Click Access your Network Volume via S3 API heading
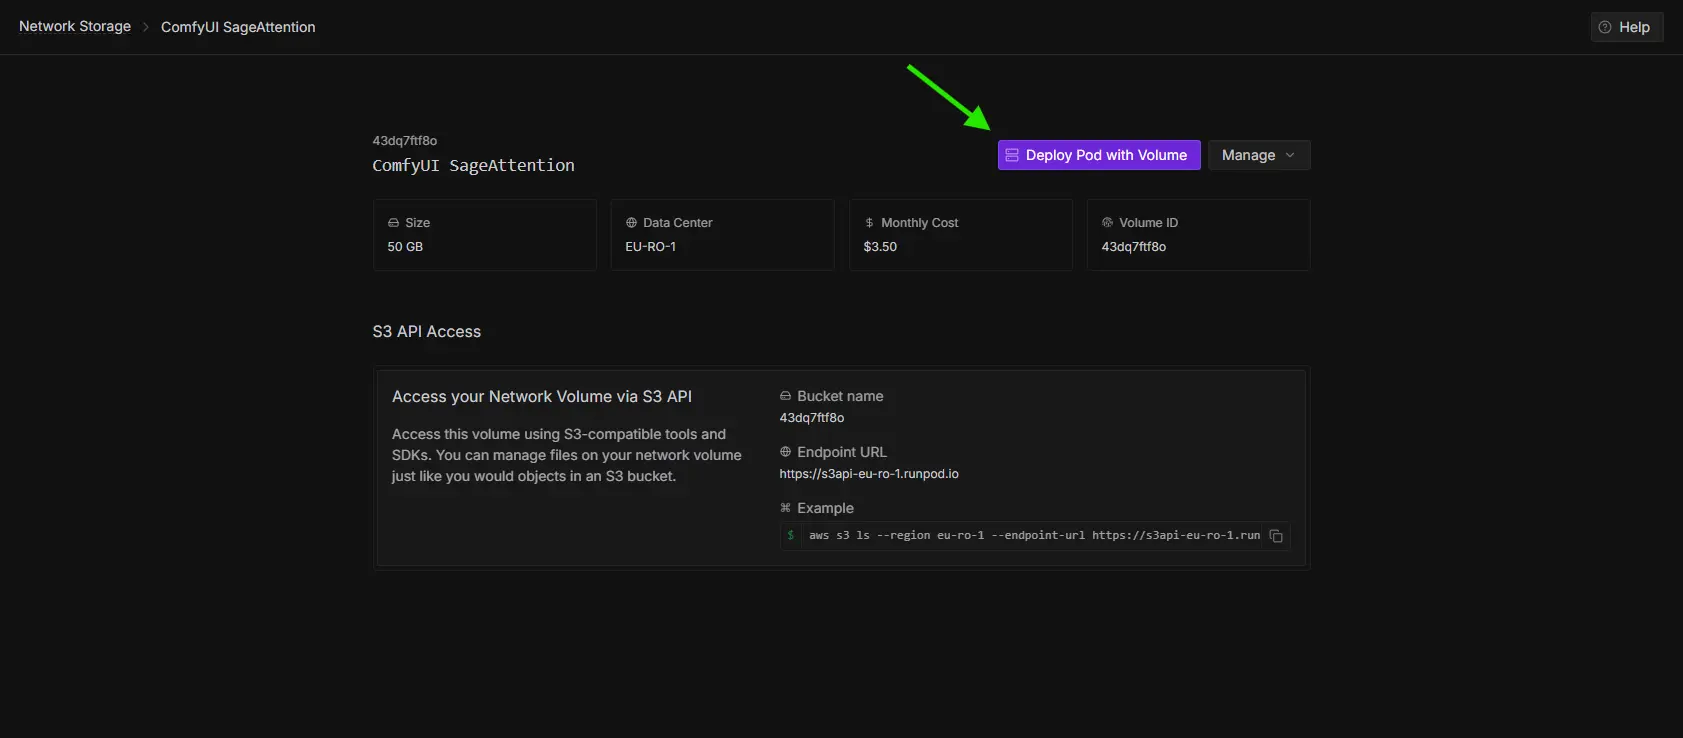This screenshot has width=1683, height=738. pyautogui.click(x=542, y=397)
